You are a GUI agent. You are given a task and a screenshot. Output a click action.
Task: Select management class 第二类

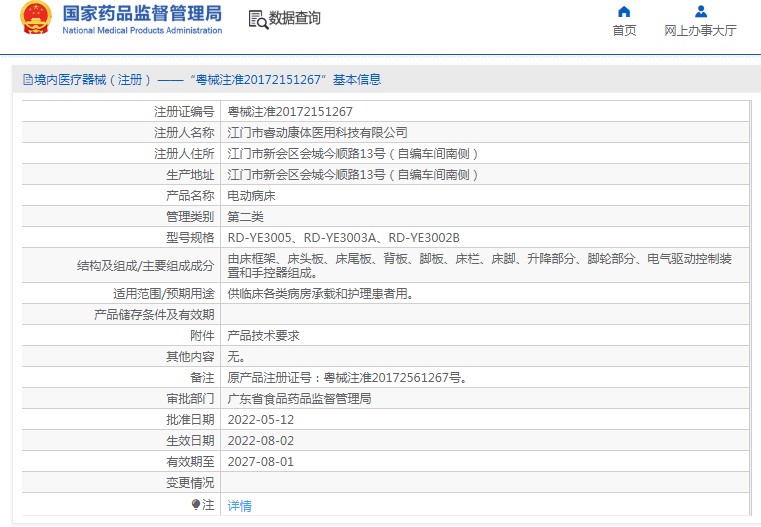(x=246, y=216)
